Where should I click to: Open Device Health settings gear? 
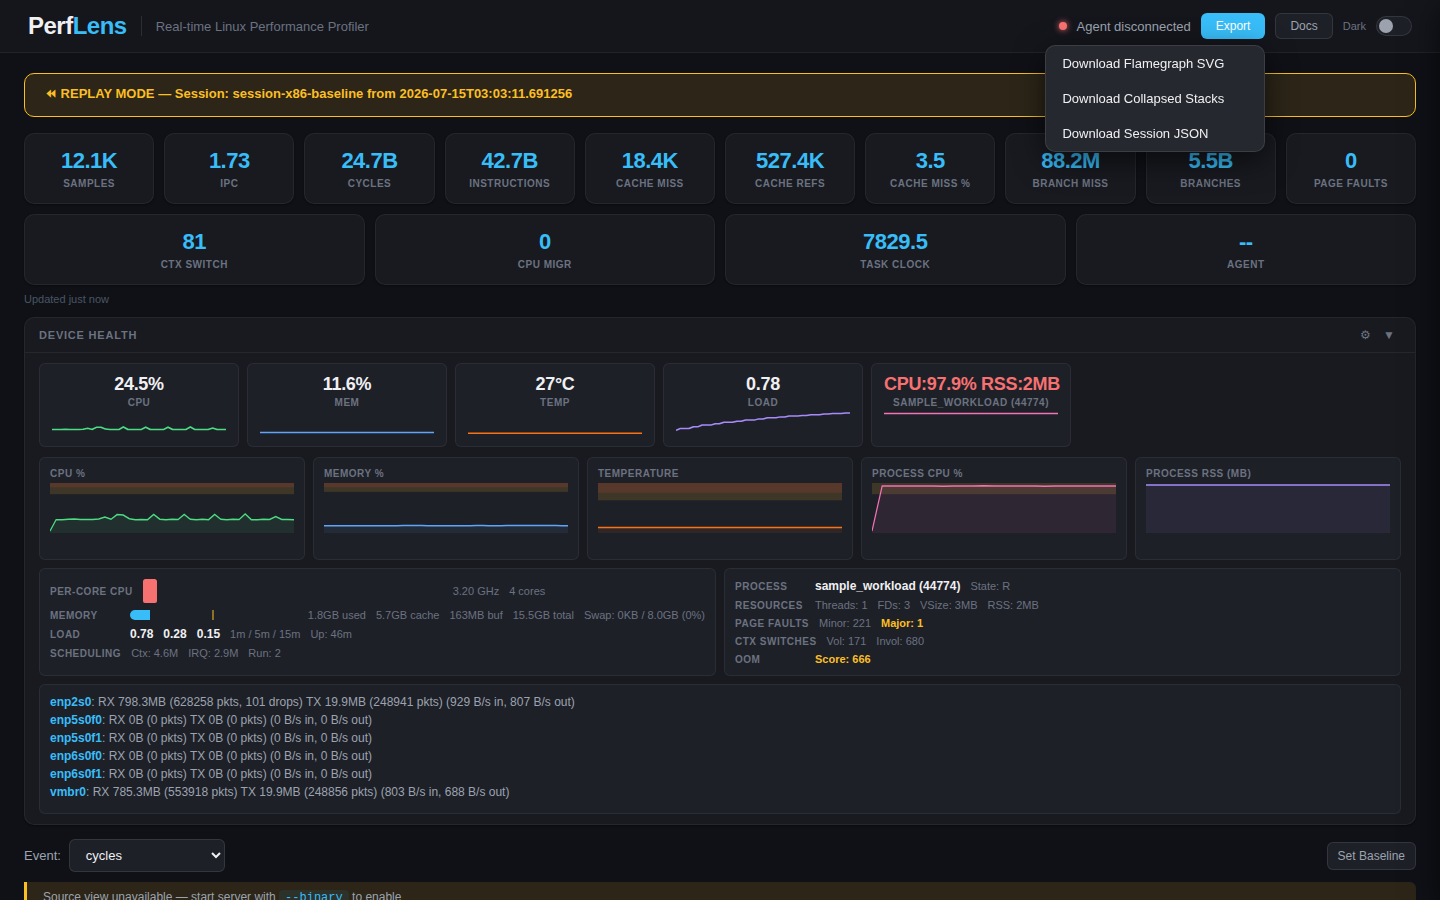tap(1365, 335)
